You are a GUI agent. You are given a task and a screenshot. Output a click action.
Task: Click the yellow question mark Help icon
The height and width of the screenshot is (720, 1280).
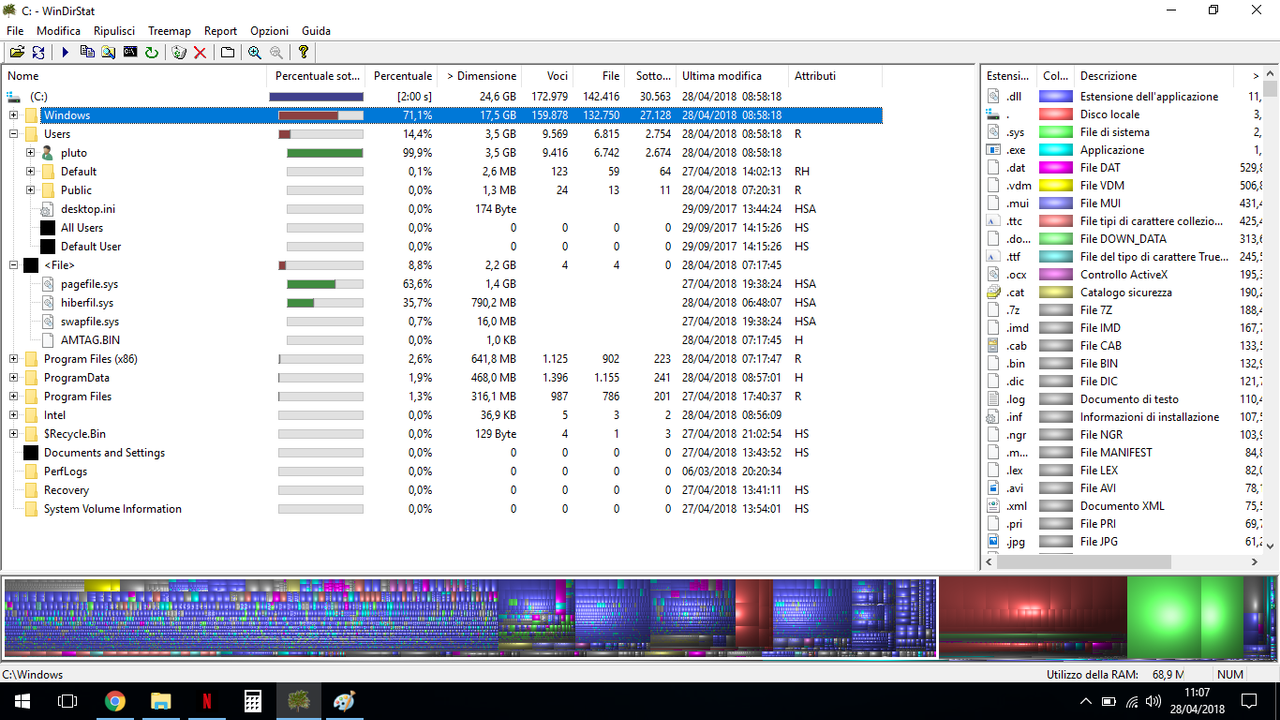(304, 52)
